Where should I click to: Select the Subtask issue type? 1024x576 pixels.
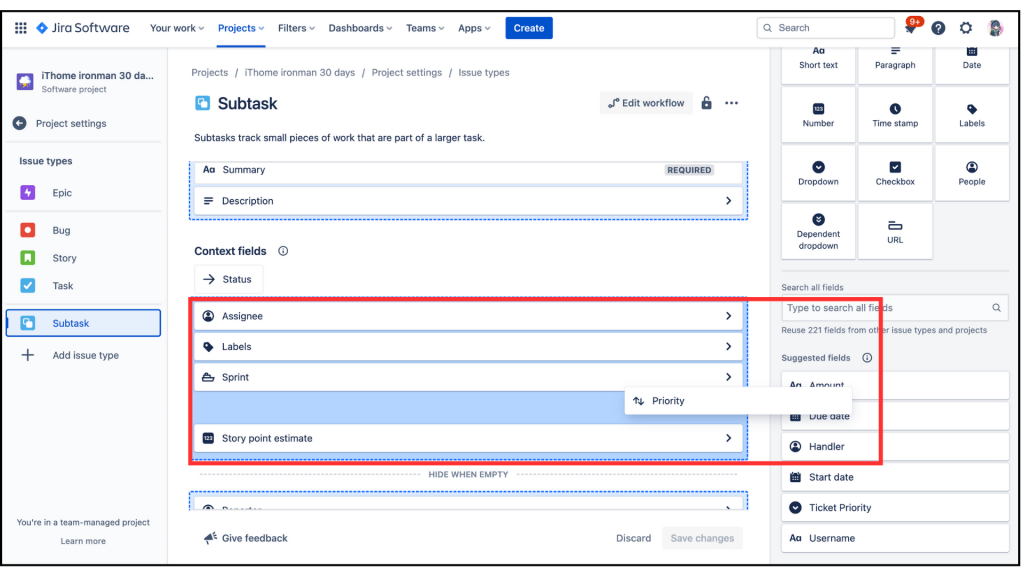(84, 323)
